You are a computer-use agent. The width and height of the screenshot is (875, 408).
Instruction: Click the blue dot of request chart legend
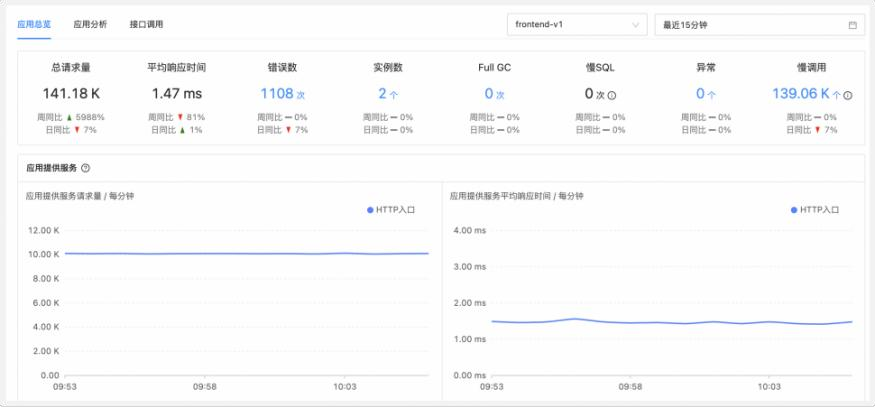coord(370,210)
